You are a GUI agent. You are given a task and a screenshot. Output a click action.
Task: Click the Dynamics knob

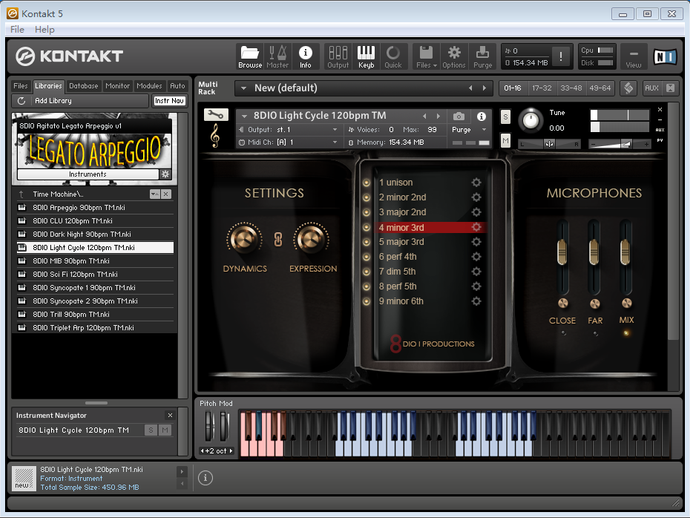(245, 239)
